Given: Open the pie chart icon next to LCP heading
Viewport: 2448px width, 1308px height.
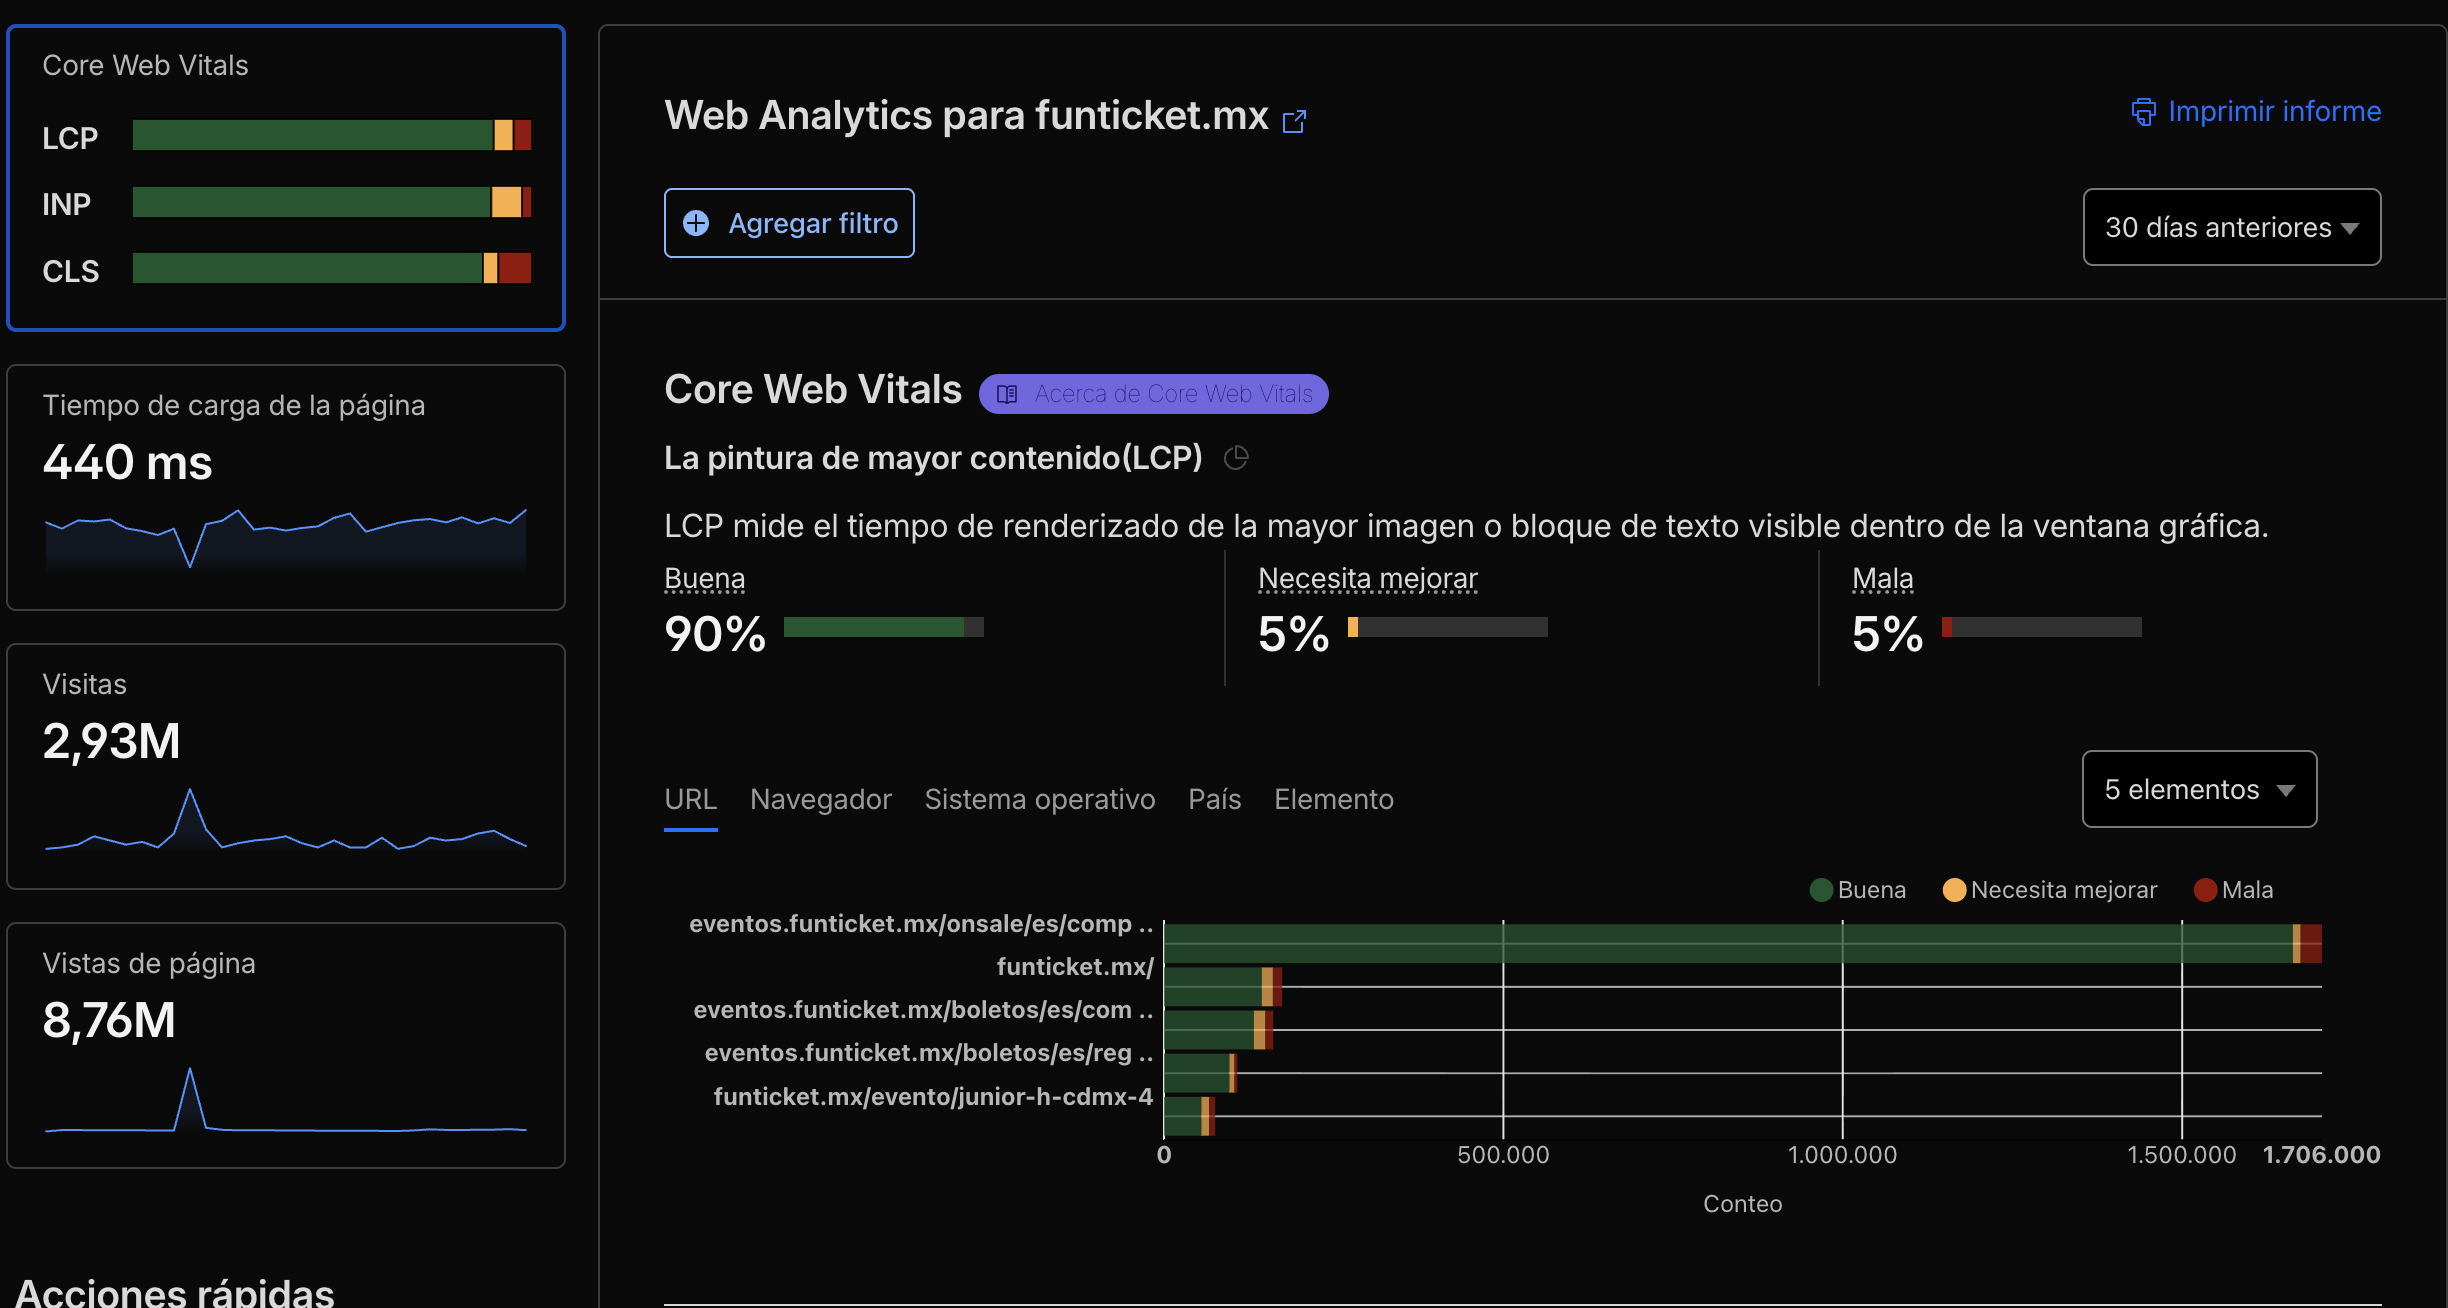Looking at the screenshot, I should pyautogui.click(x=1237, y=458).
